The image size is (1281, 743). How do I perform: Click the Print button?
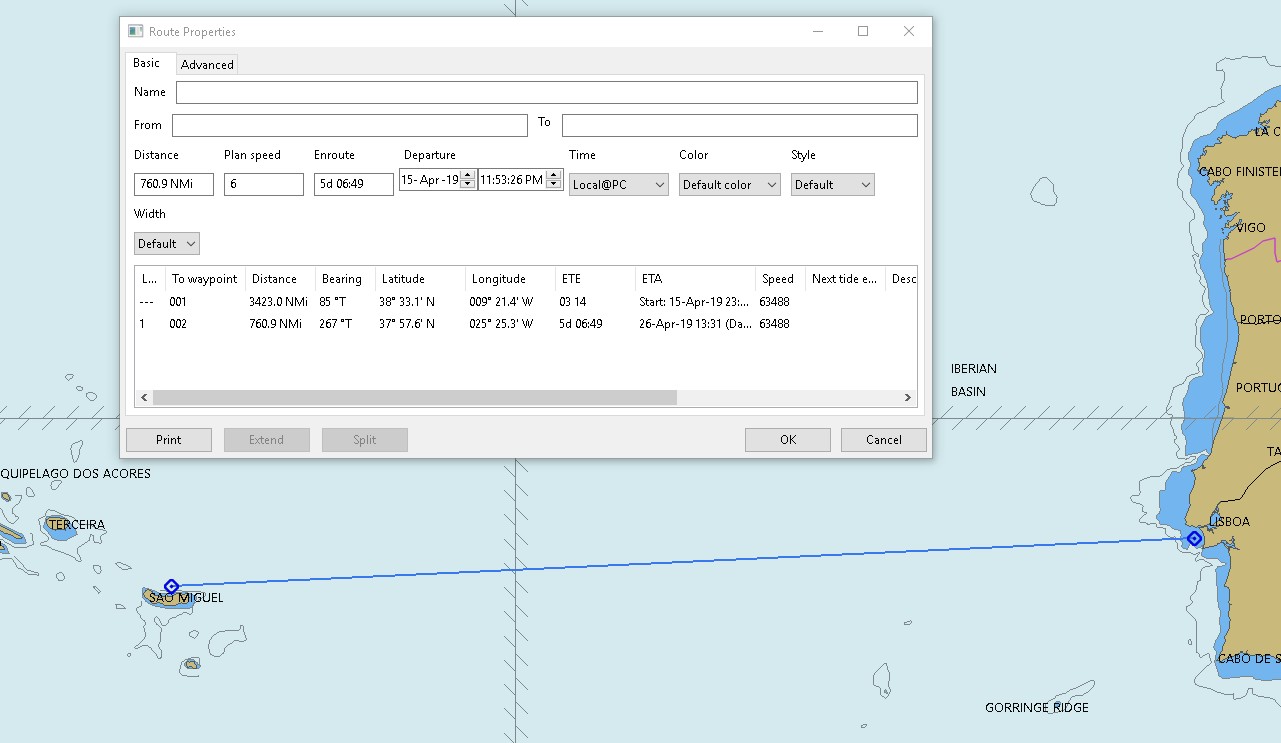169,440
